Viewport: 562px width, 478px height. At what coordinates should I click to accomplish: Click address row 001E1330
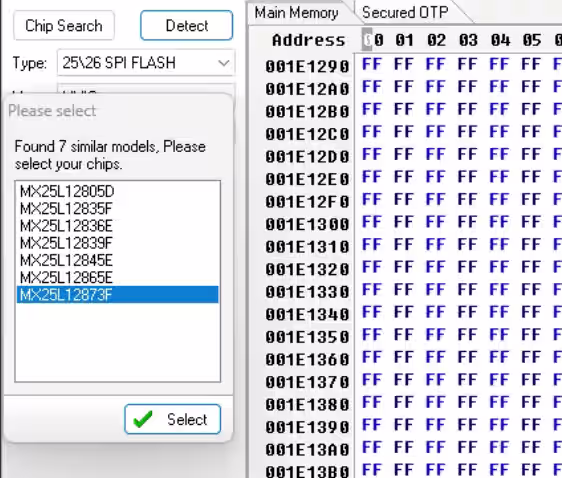tap(308, 292)
